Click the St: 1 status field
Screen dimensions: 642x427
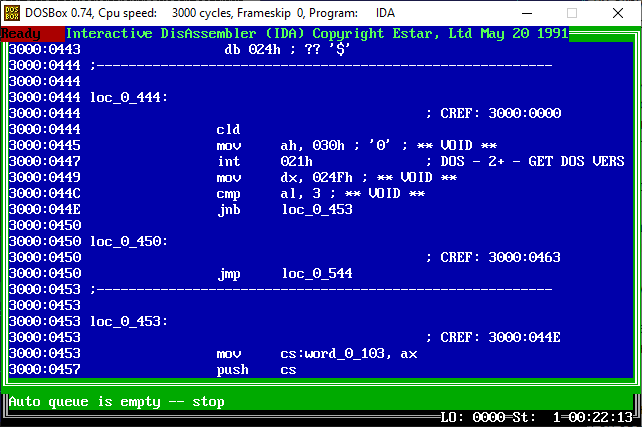coord(536,417)
